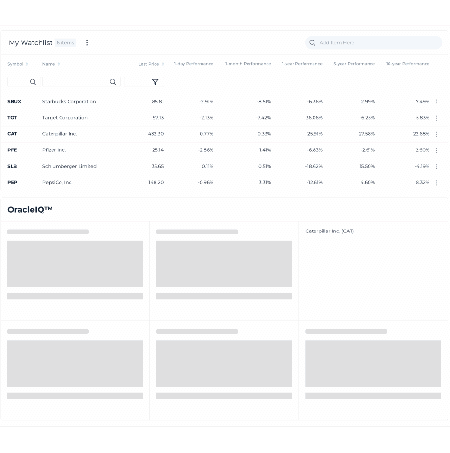Screen dimensions: 450x453
Task: Focus the Name filter input box
Action: (x=81, y=82)
